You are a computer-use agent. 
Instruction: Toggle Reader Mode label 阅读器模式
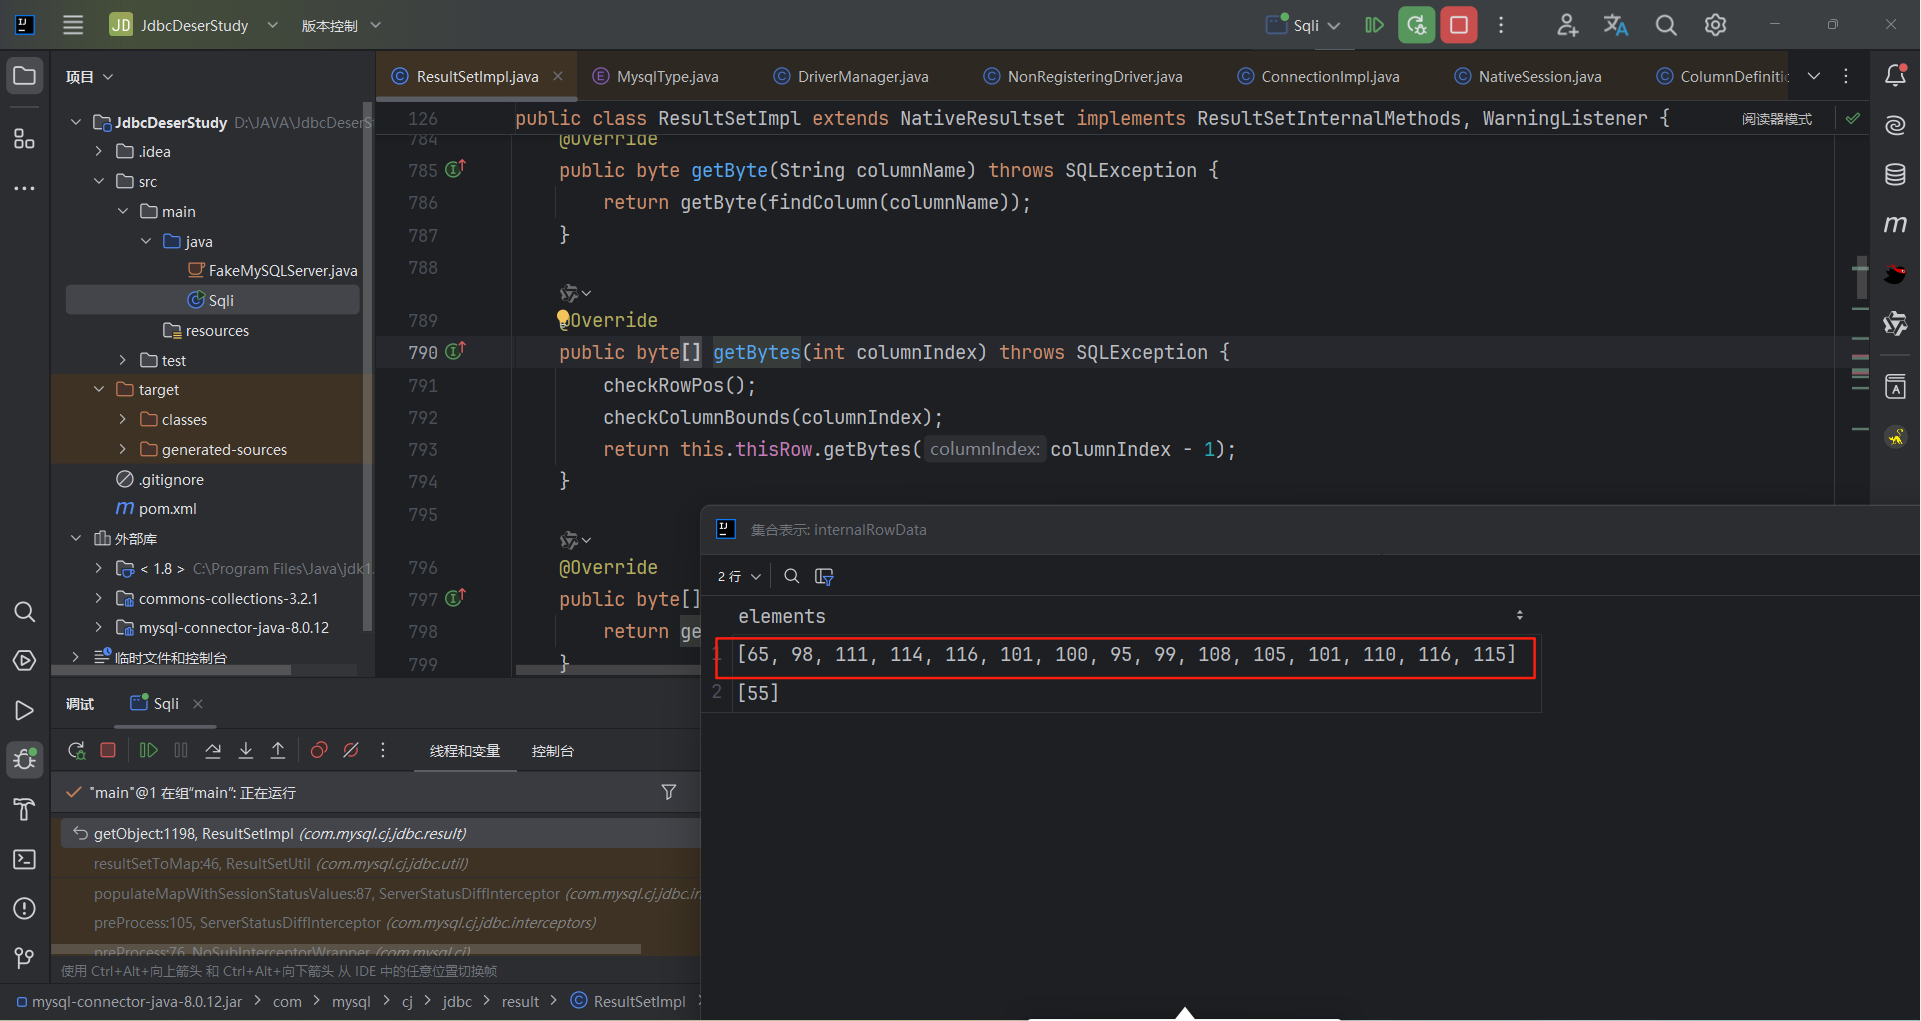pyautogui.click(x=1776, y=119)
